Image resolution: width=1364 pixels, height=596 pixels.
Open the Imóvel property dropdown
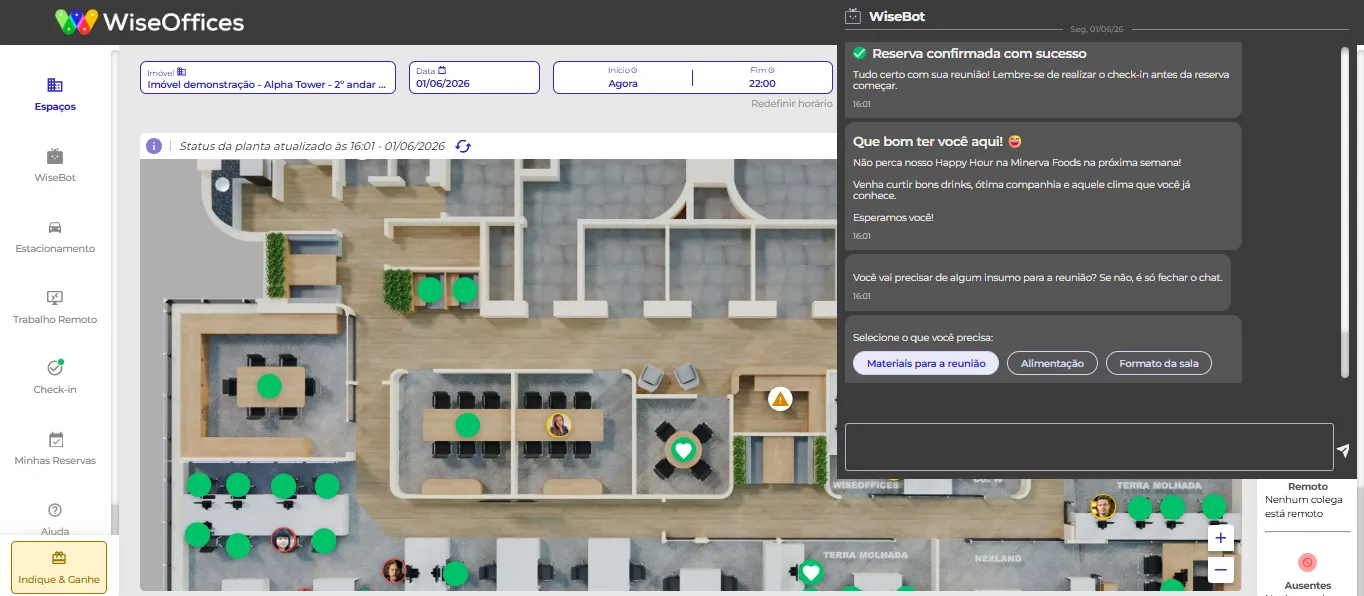click(268, 78)
